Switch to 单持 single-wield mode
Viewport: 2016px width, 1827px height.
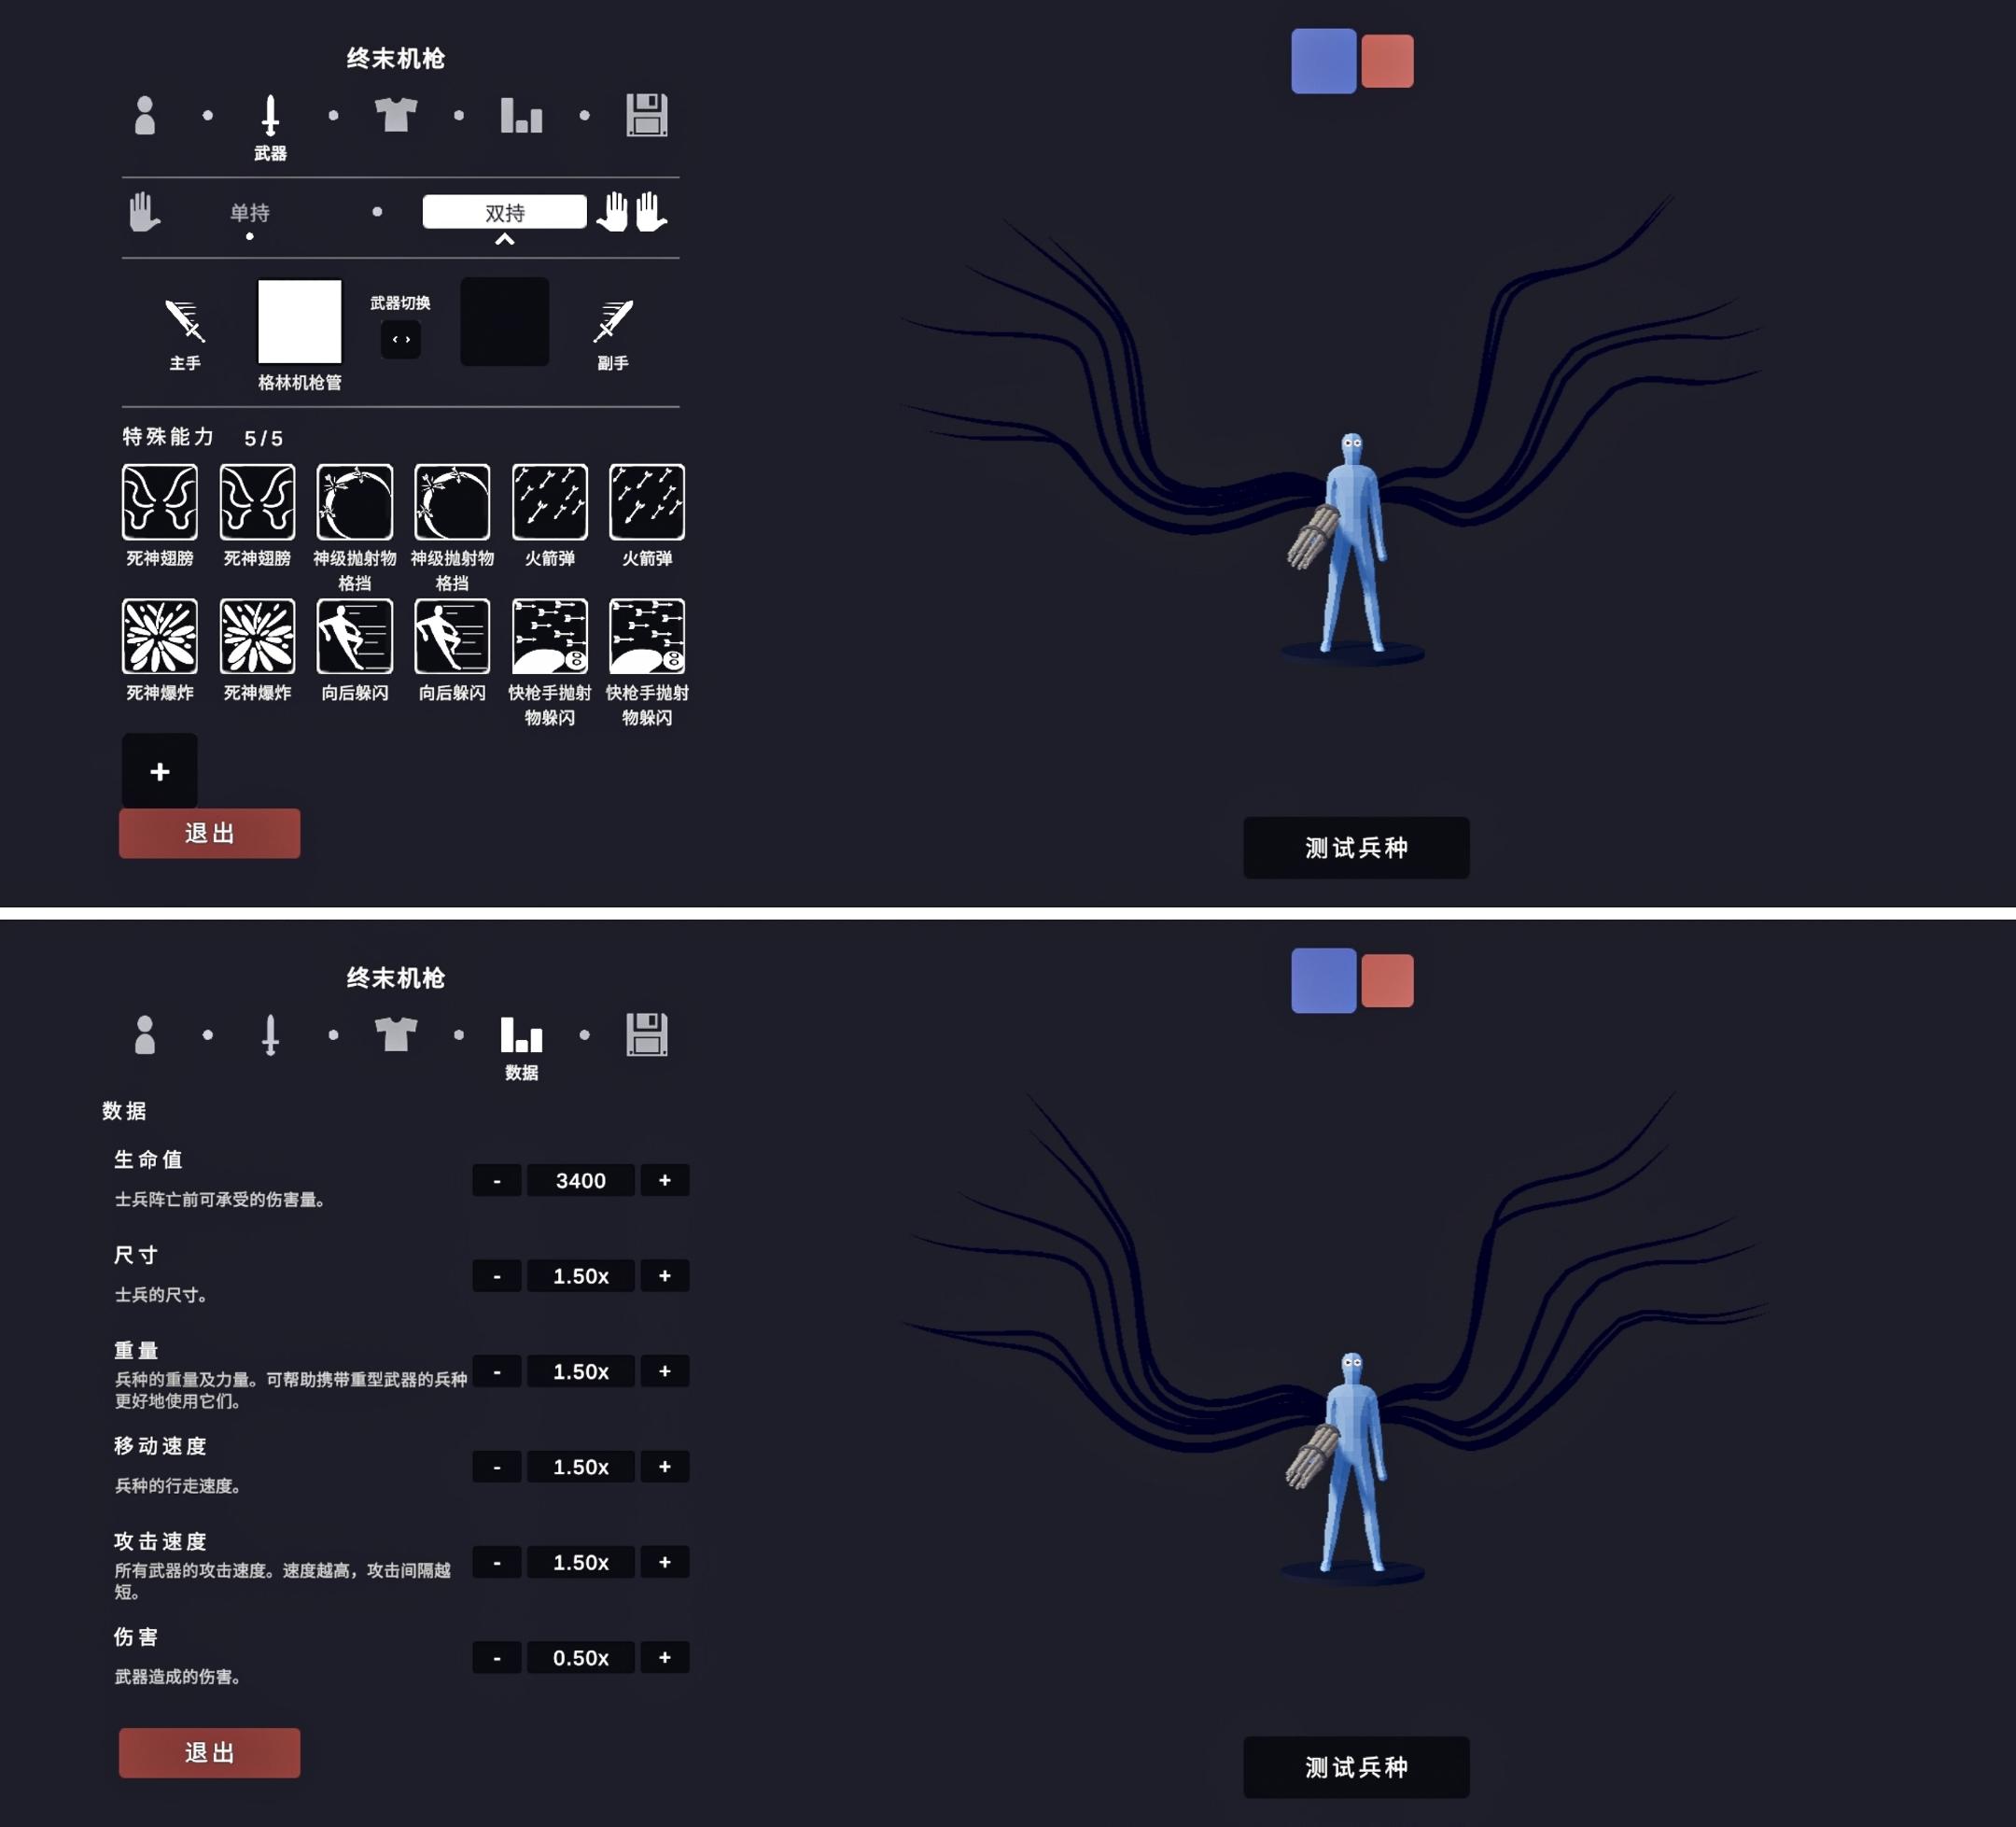click(x=249, y=212)
